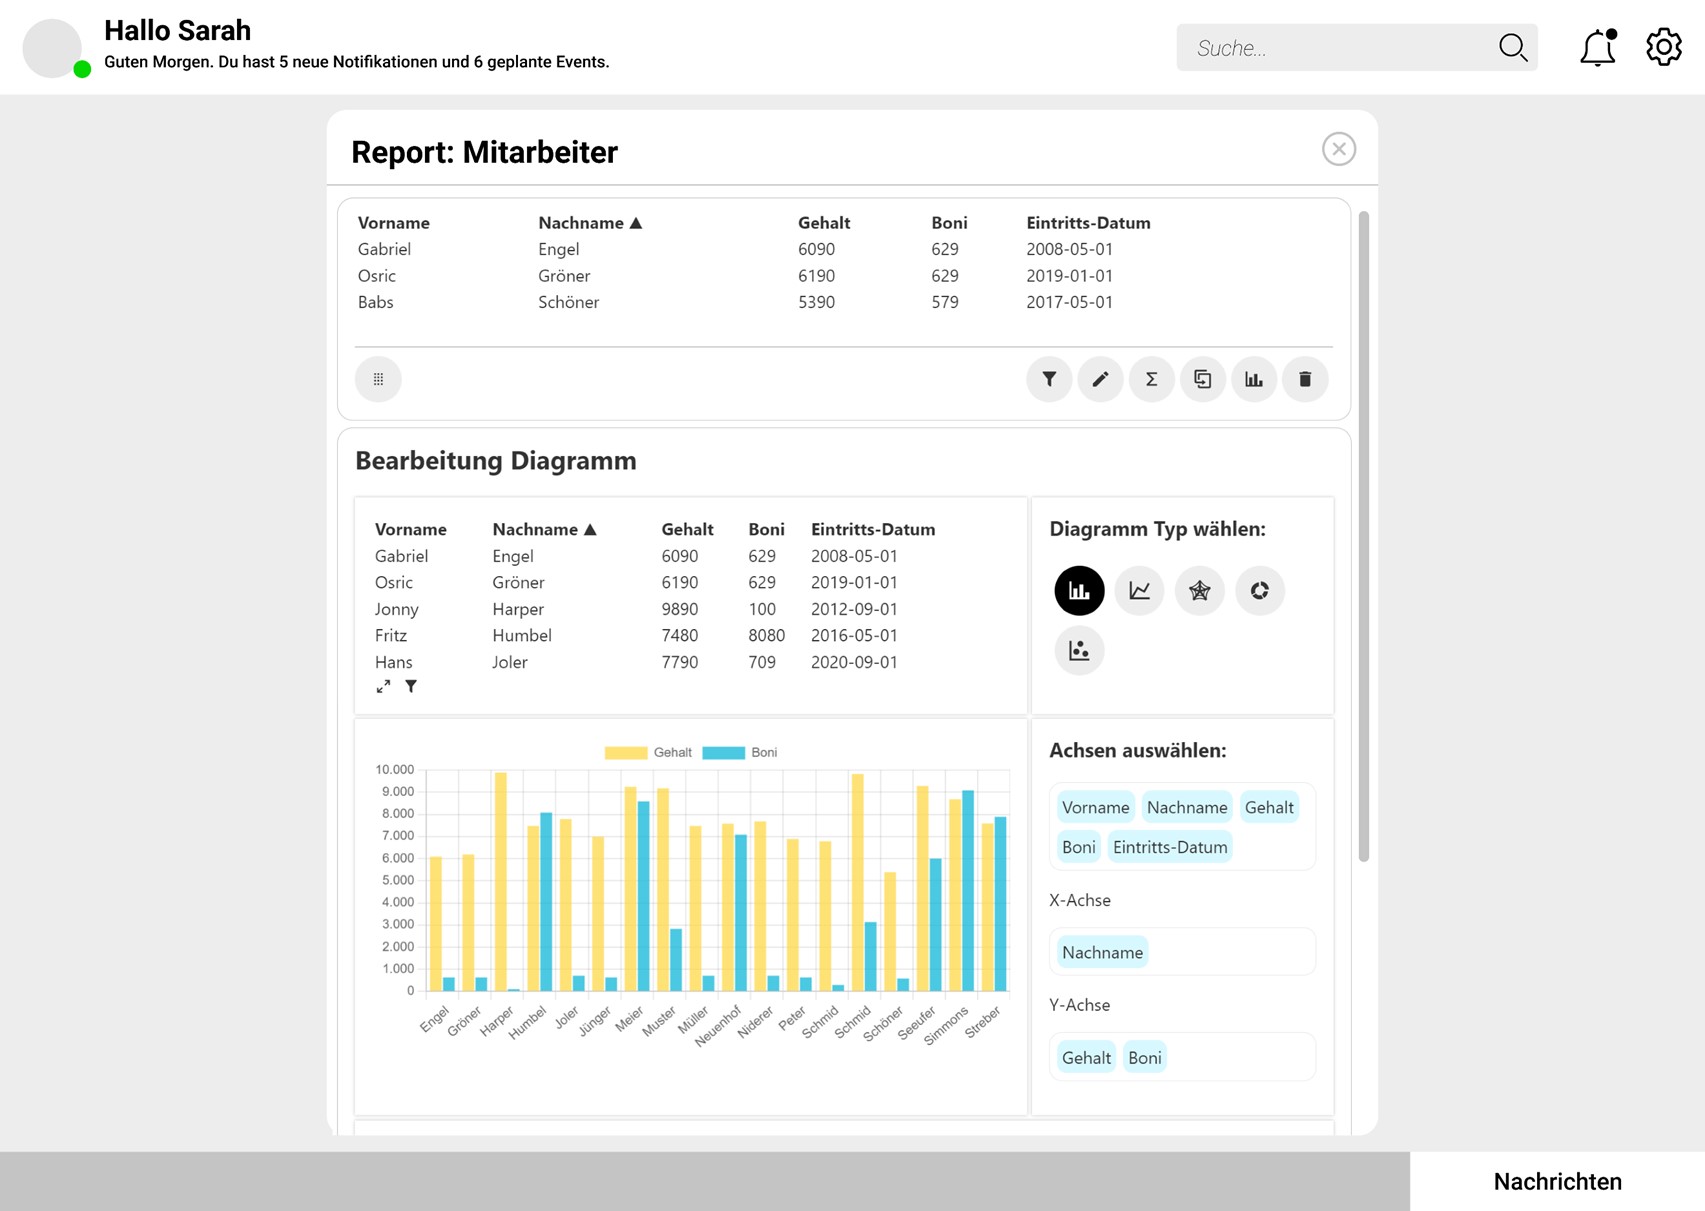
Task: Sort top table by Nachname header
Action: click(x=590, y=223)
